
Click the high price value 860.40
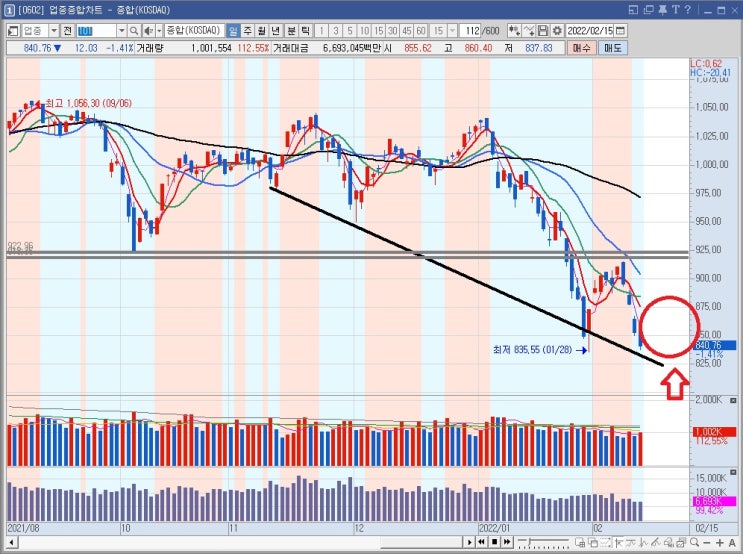(x=478, y=48)
